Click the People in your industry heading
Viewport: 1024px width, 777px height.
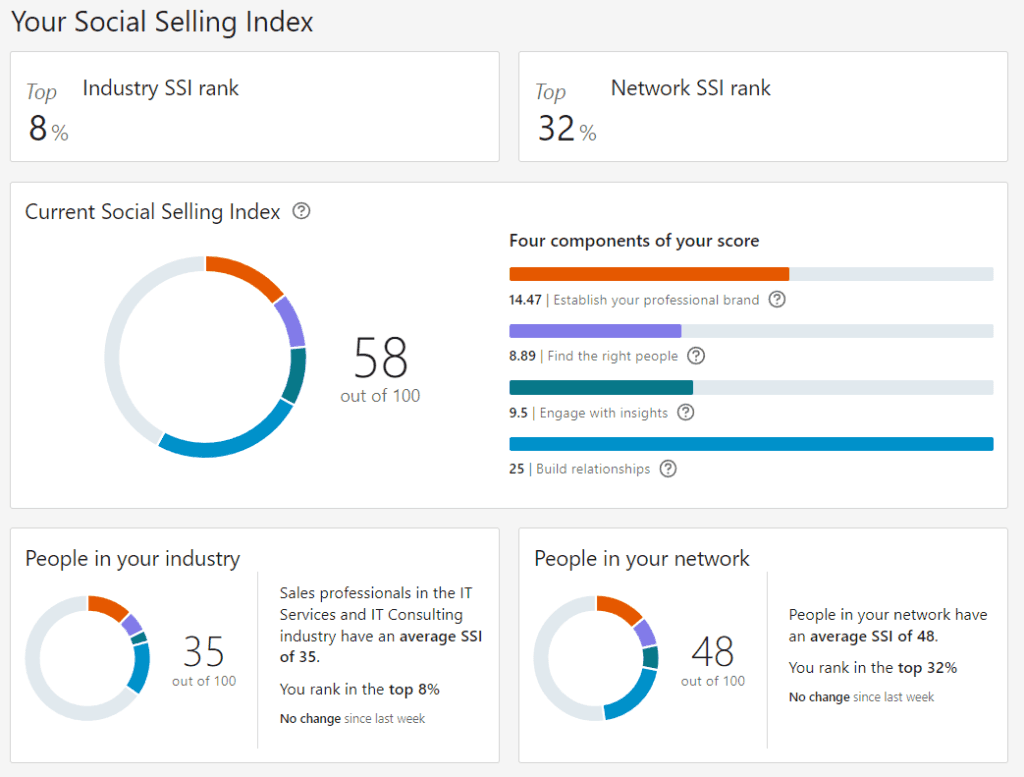(133, 558)
